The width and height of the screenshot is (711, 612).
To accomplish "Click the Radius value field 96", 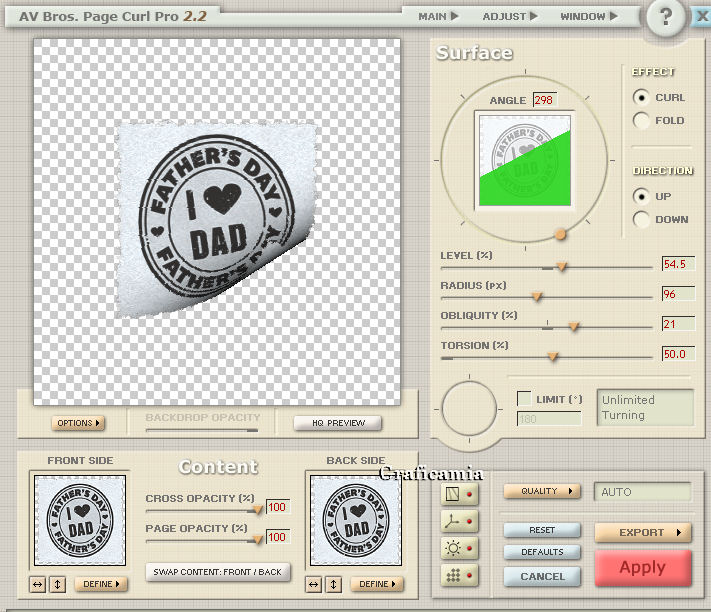I will (x=678, y=294).
